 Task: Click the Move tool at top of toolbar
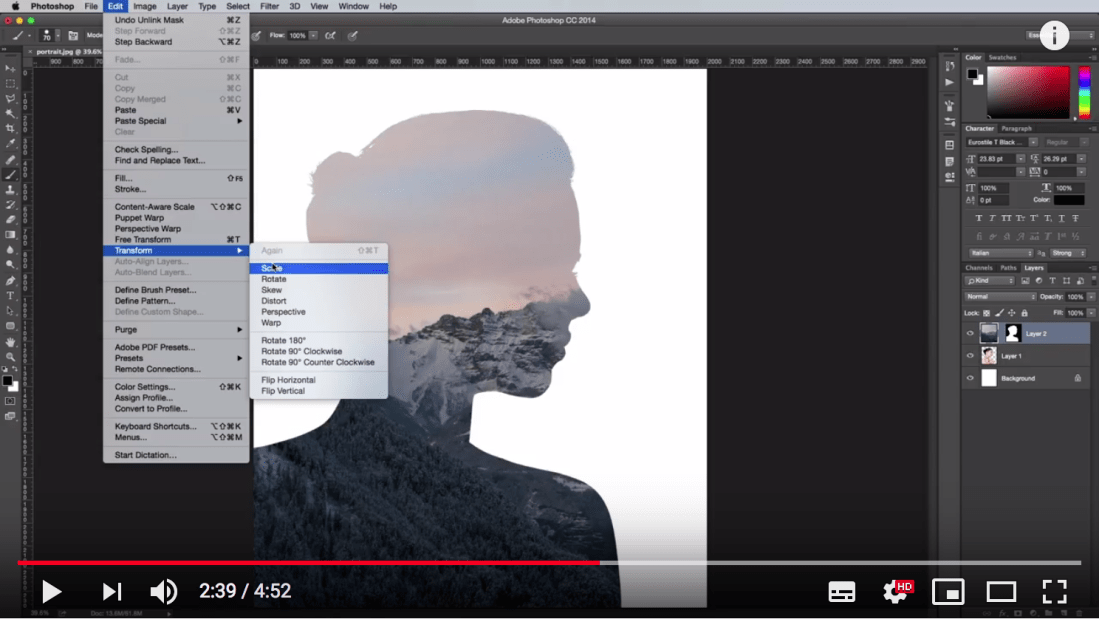(10, 66)
